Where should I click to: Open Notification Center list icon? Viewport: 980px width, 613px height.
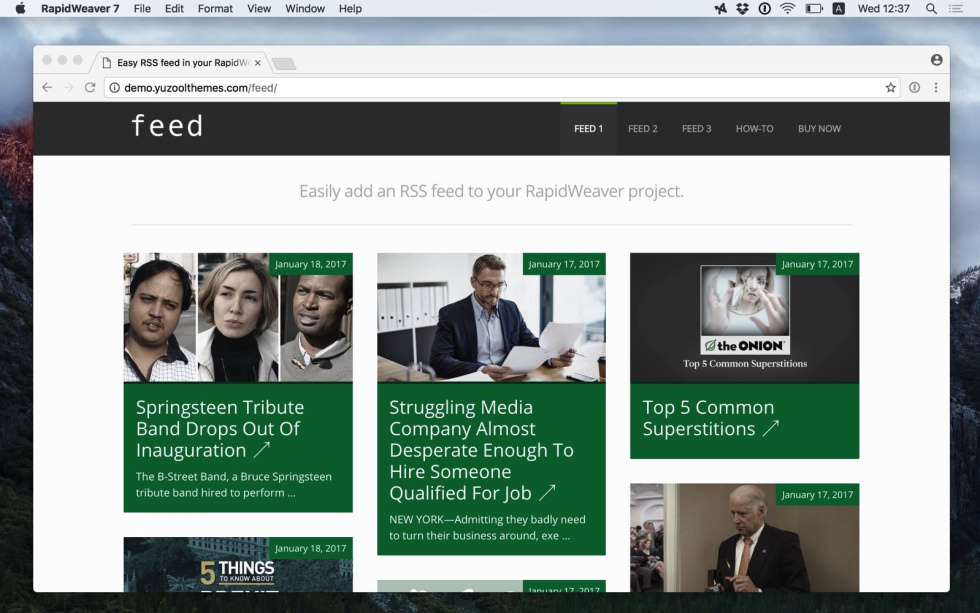click(956, 8)
